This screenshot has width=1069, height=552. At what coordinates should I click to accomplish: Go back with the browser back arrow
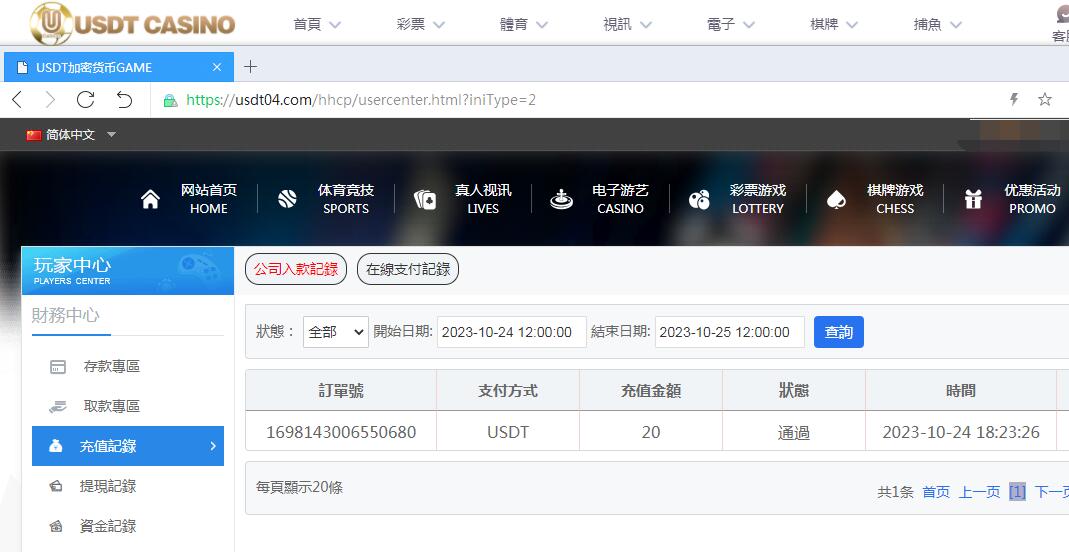18,100
